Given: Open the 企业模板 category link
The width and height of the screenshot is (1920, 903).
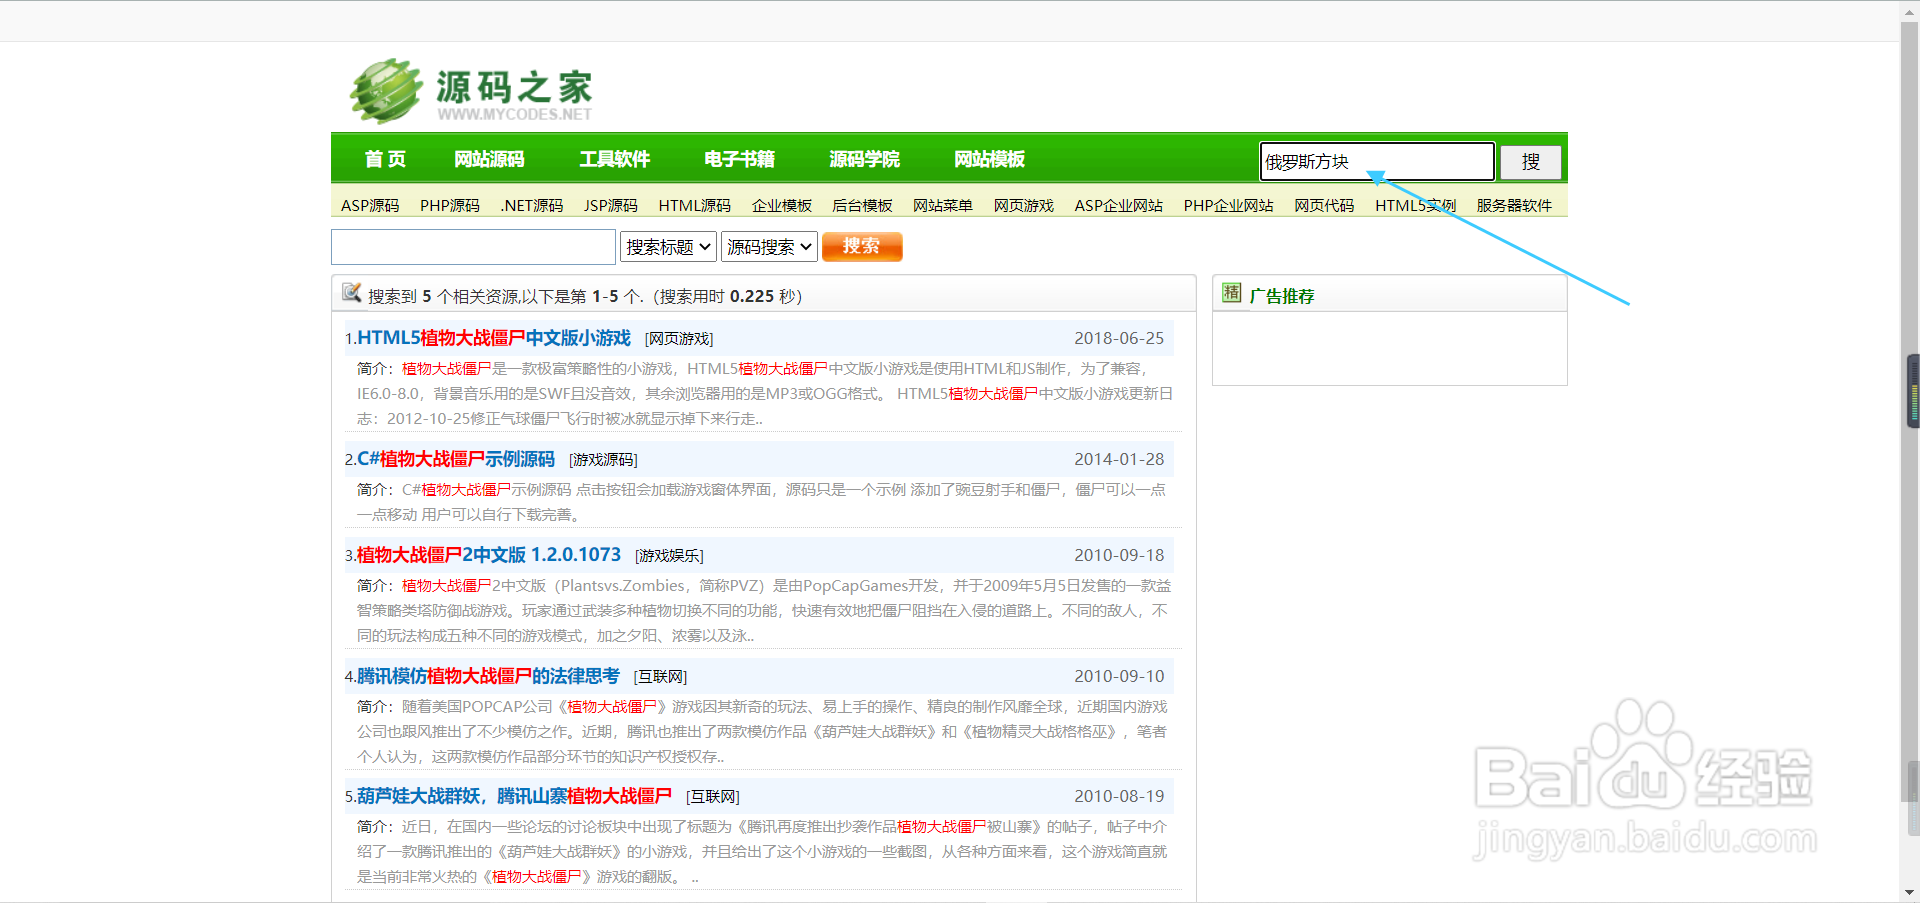Looking at the screenshot, I should [x=782, y=205].
